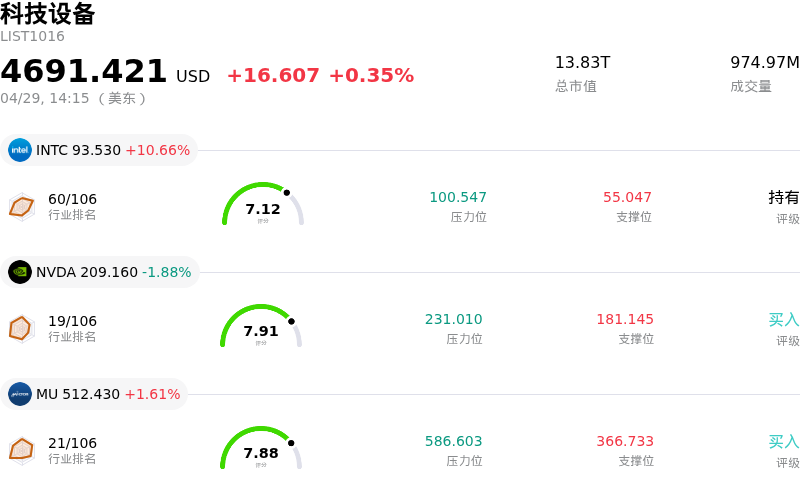This screenshot has height=488, width=800.
Task: Open the MU industry ranking radar icon
Action: [22, 450]
